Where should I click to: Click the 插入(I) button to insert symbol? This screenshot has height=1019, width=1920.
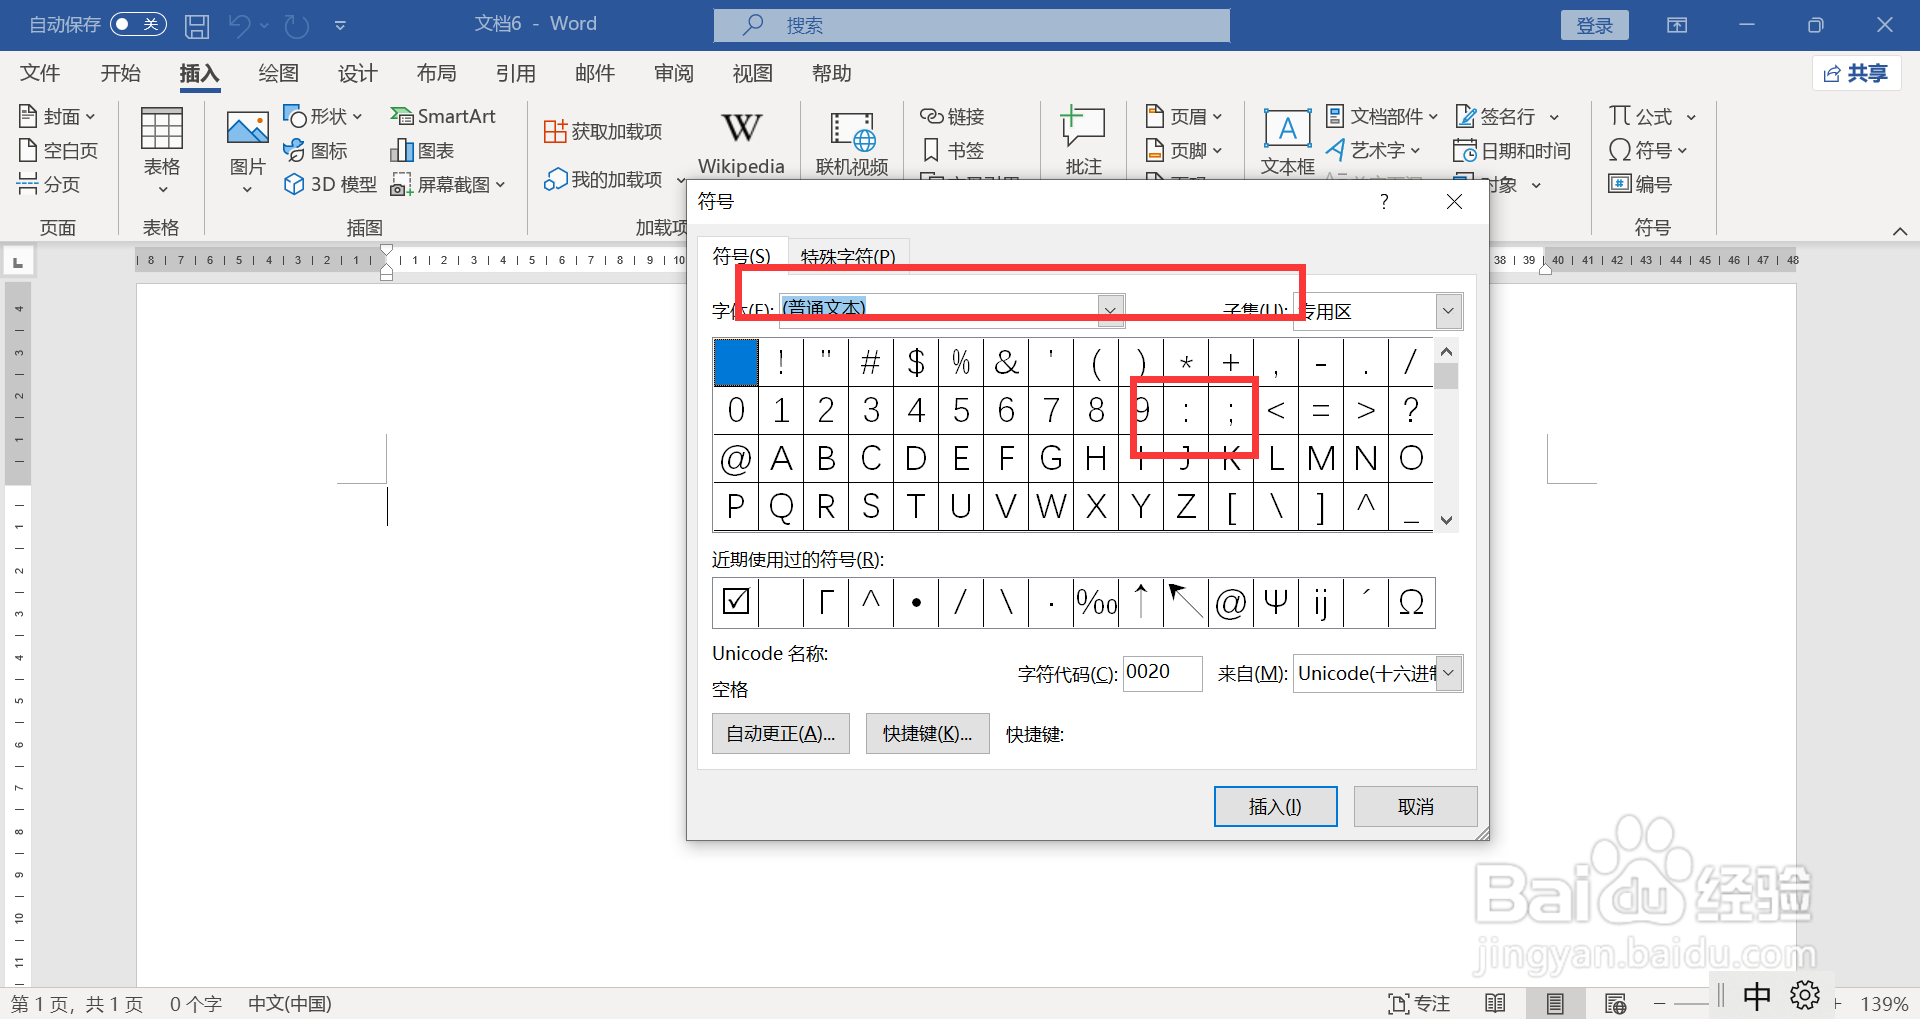(1275, 806)
